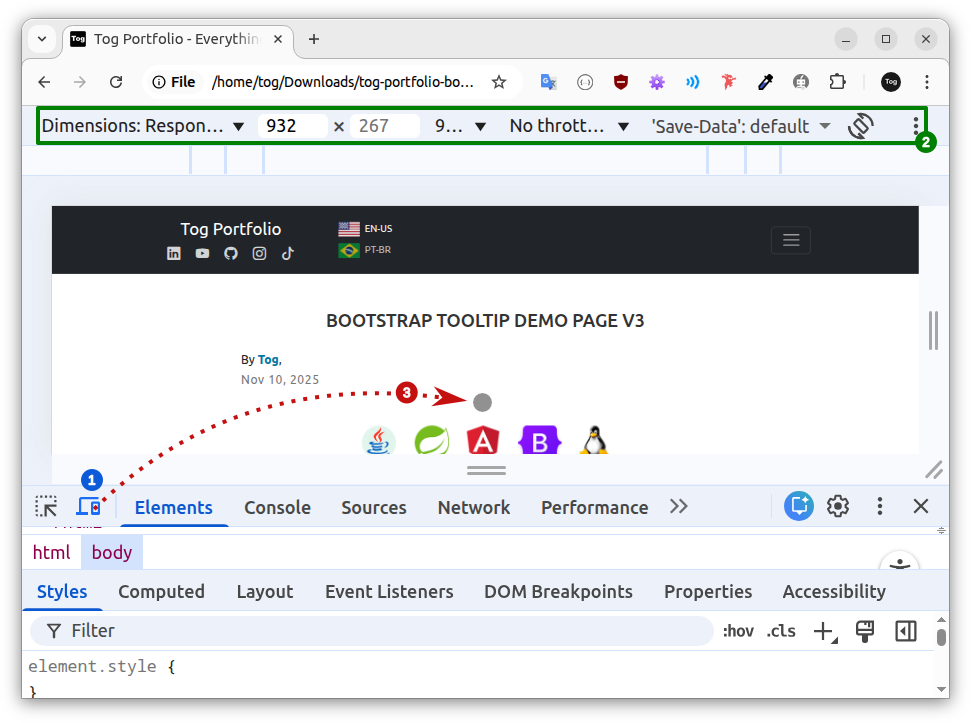Toggle rendering emulations paintbrush icon

(x=864, y=631)
